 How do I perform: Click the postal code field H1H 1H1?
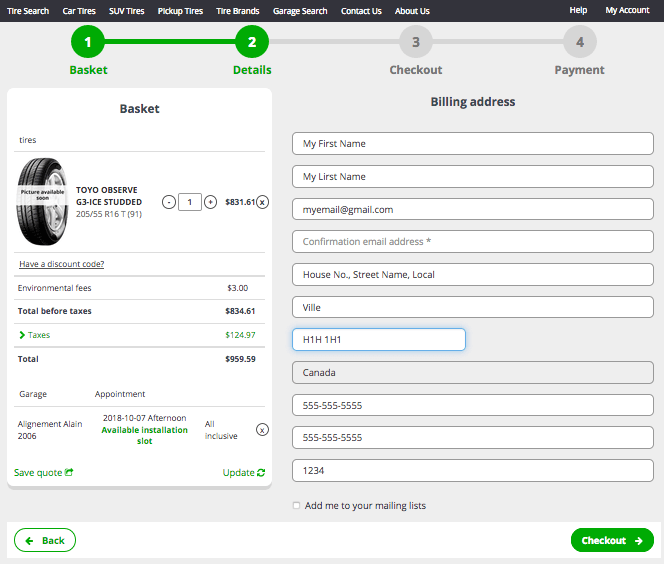pos(379,340)
